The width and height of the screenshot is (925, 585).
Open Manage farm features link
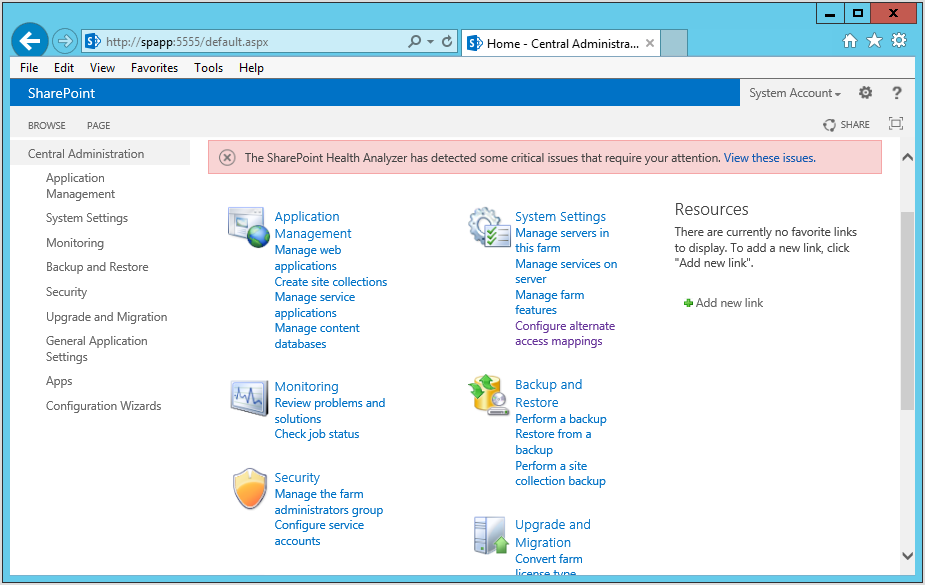(x=549, y=302)
